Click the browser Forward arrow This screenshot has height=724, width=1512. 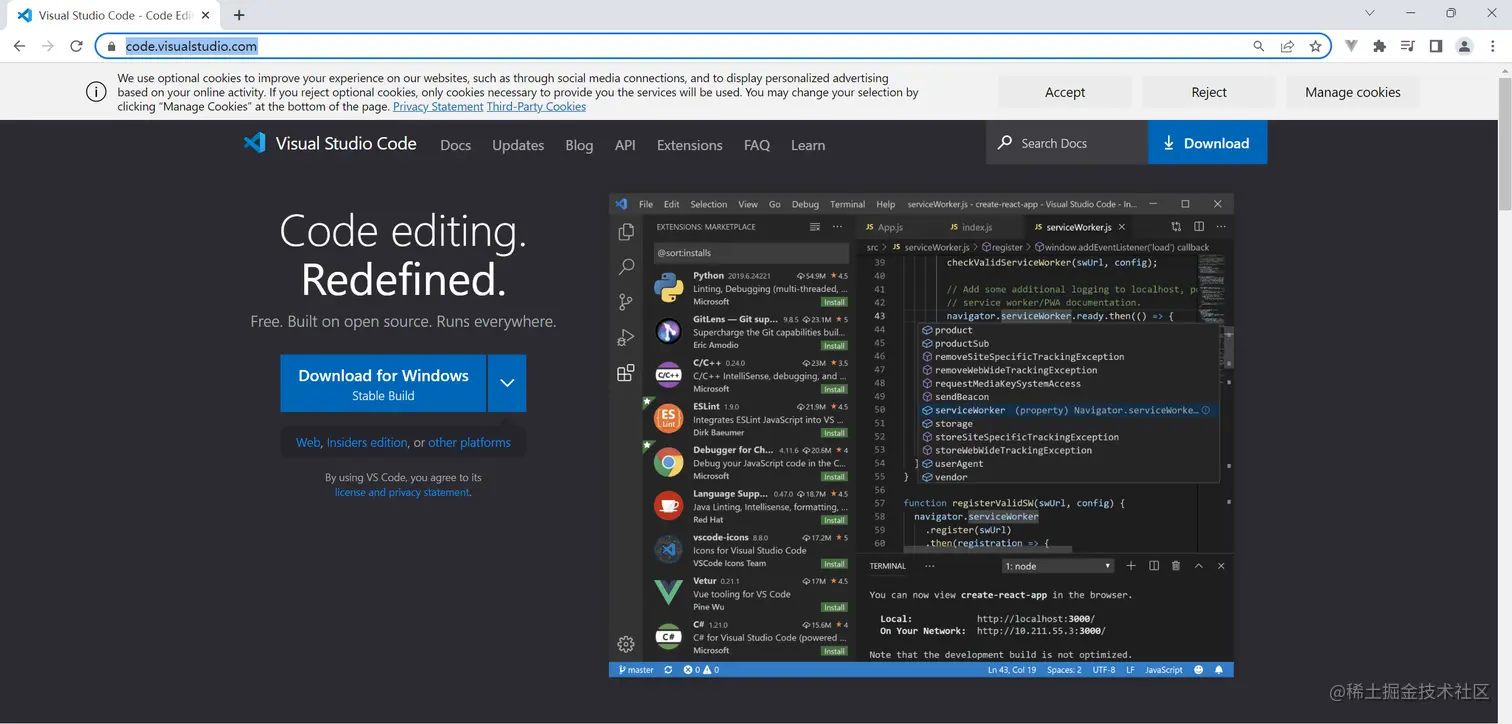[47, 46]
